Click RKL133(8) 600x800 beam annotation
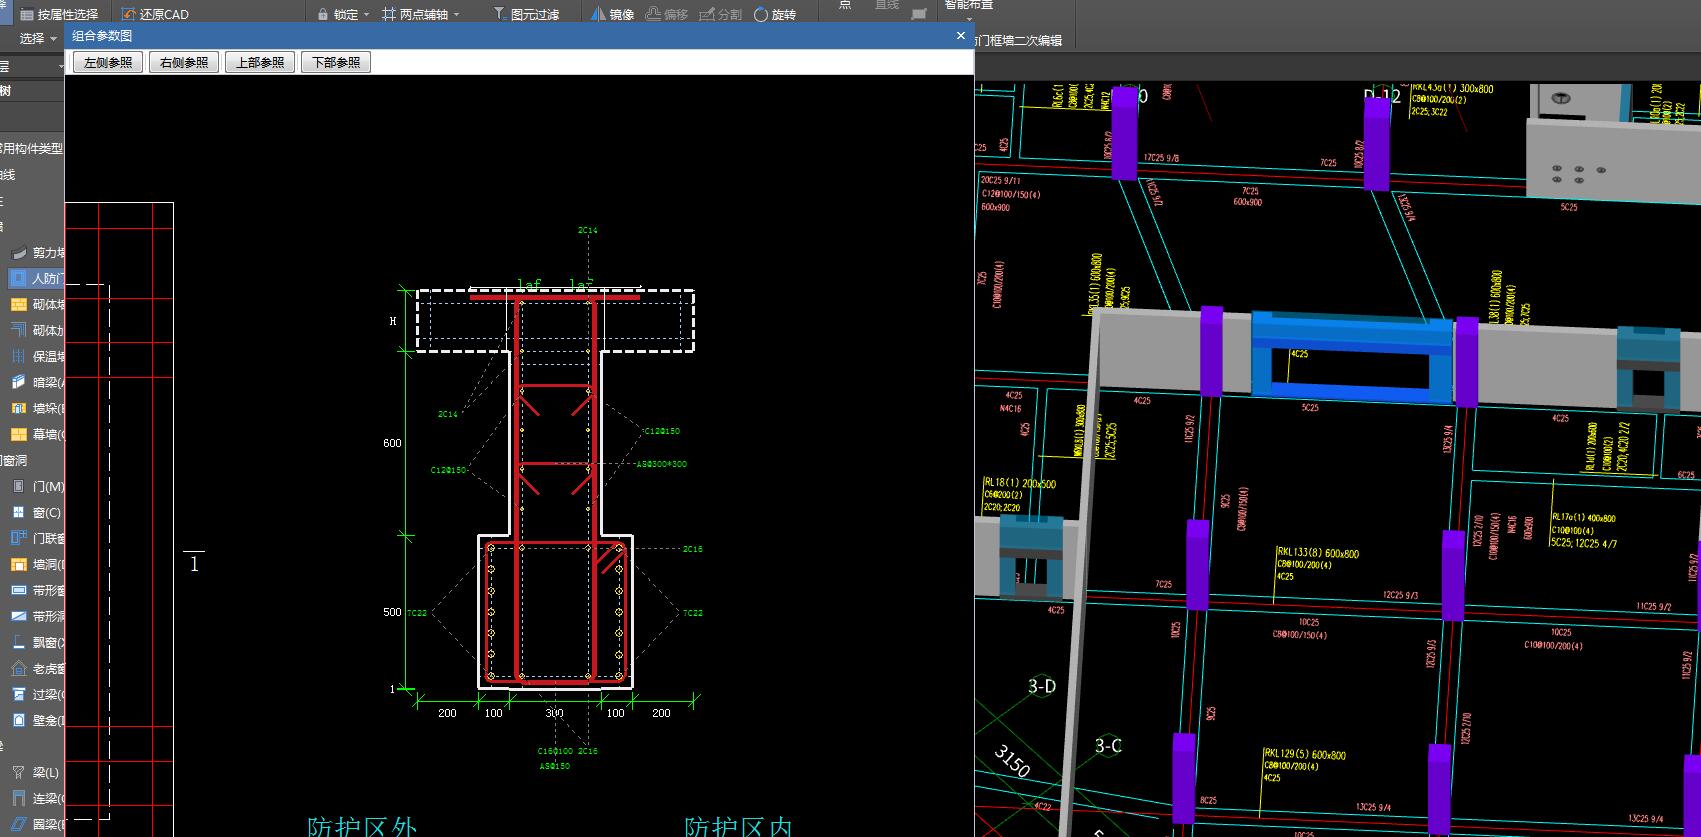This screenshot has width=1701, height=837. pos(1318,553)
